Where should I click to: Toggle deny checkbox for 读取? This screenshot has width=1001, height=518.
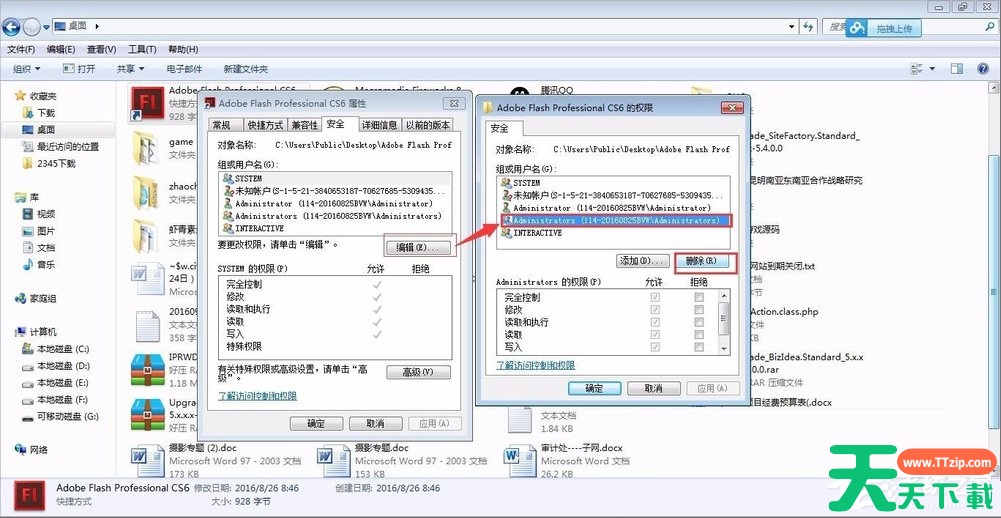click(700, 335)
